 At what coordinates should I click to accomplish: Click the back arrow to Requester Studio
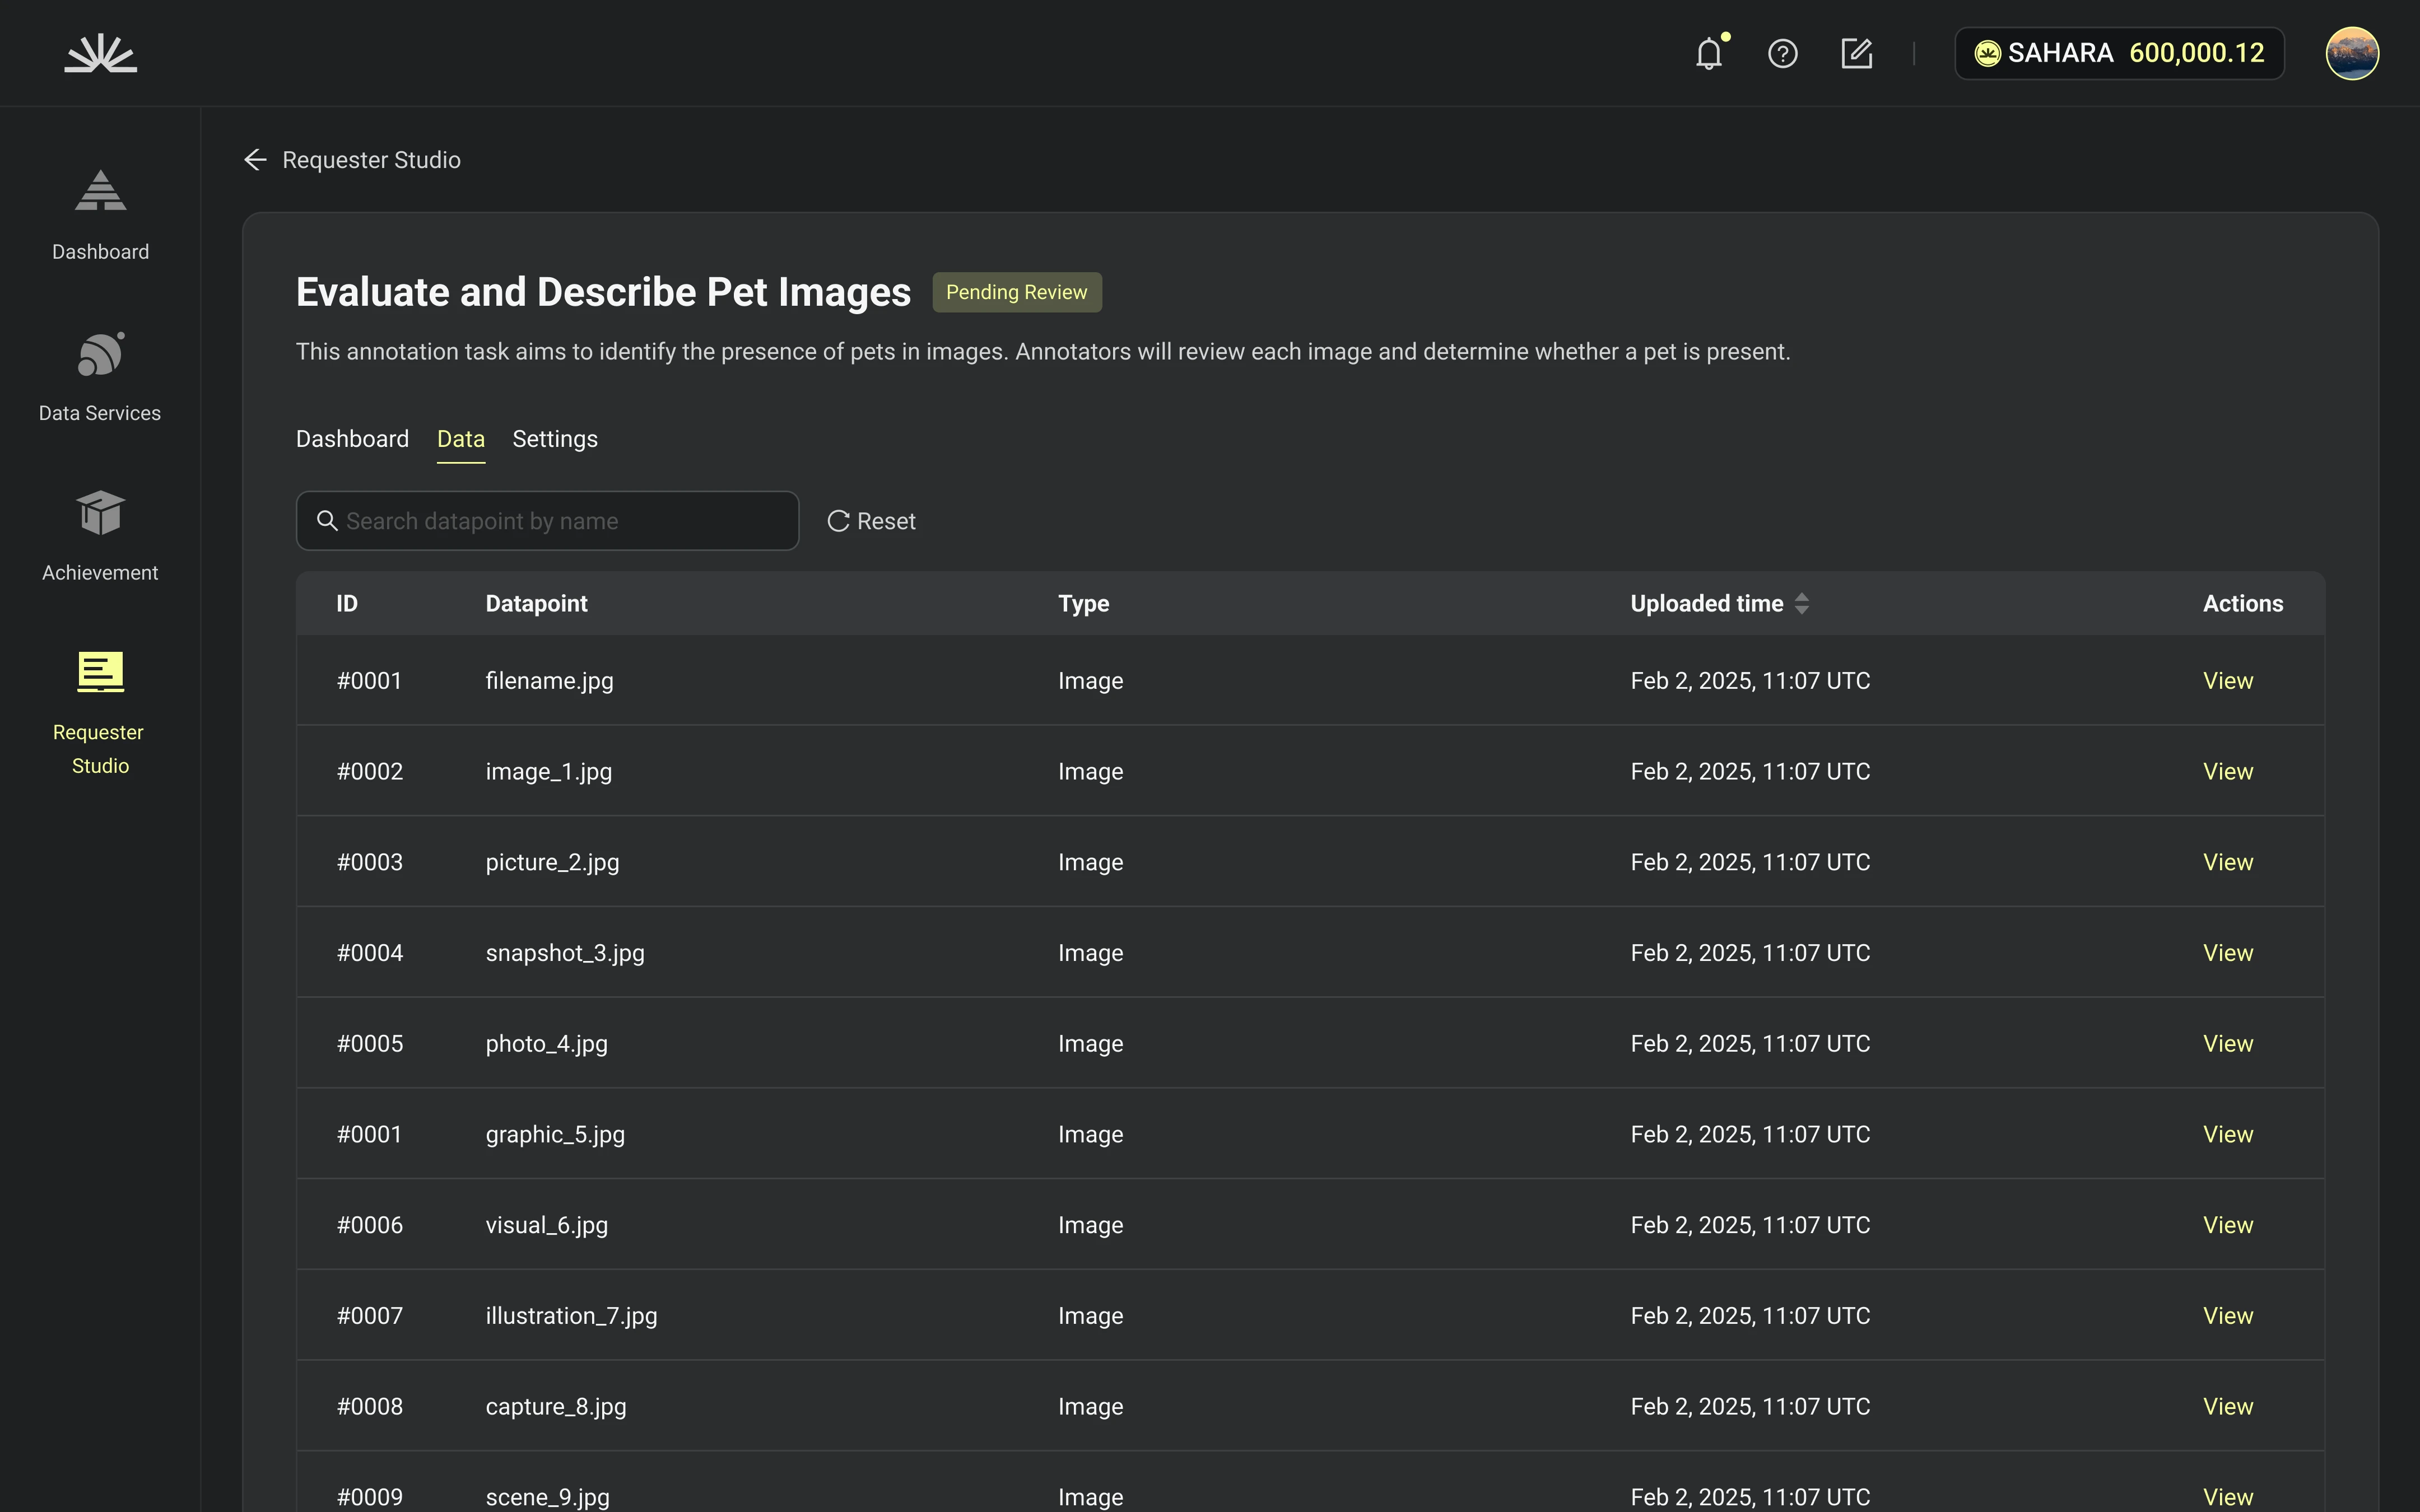pos(256,160)
